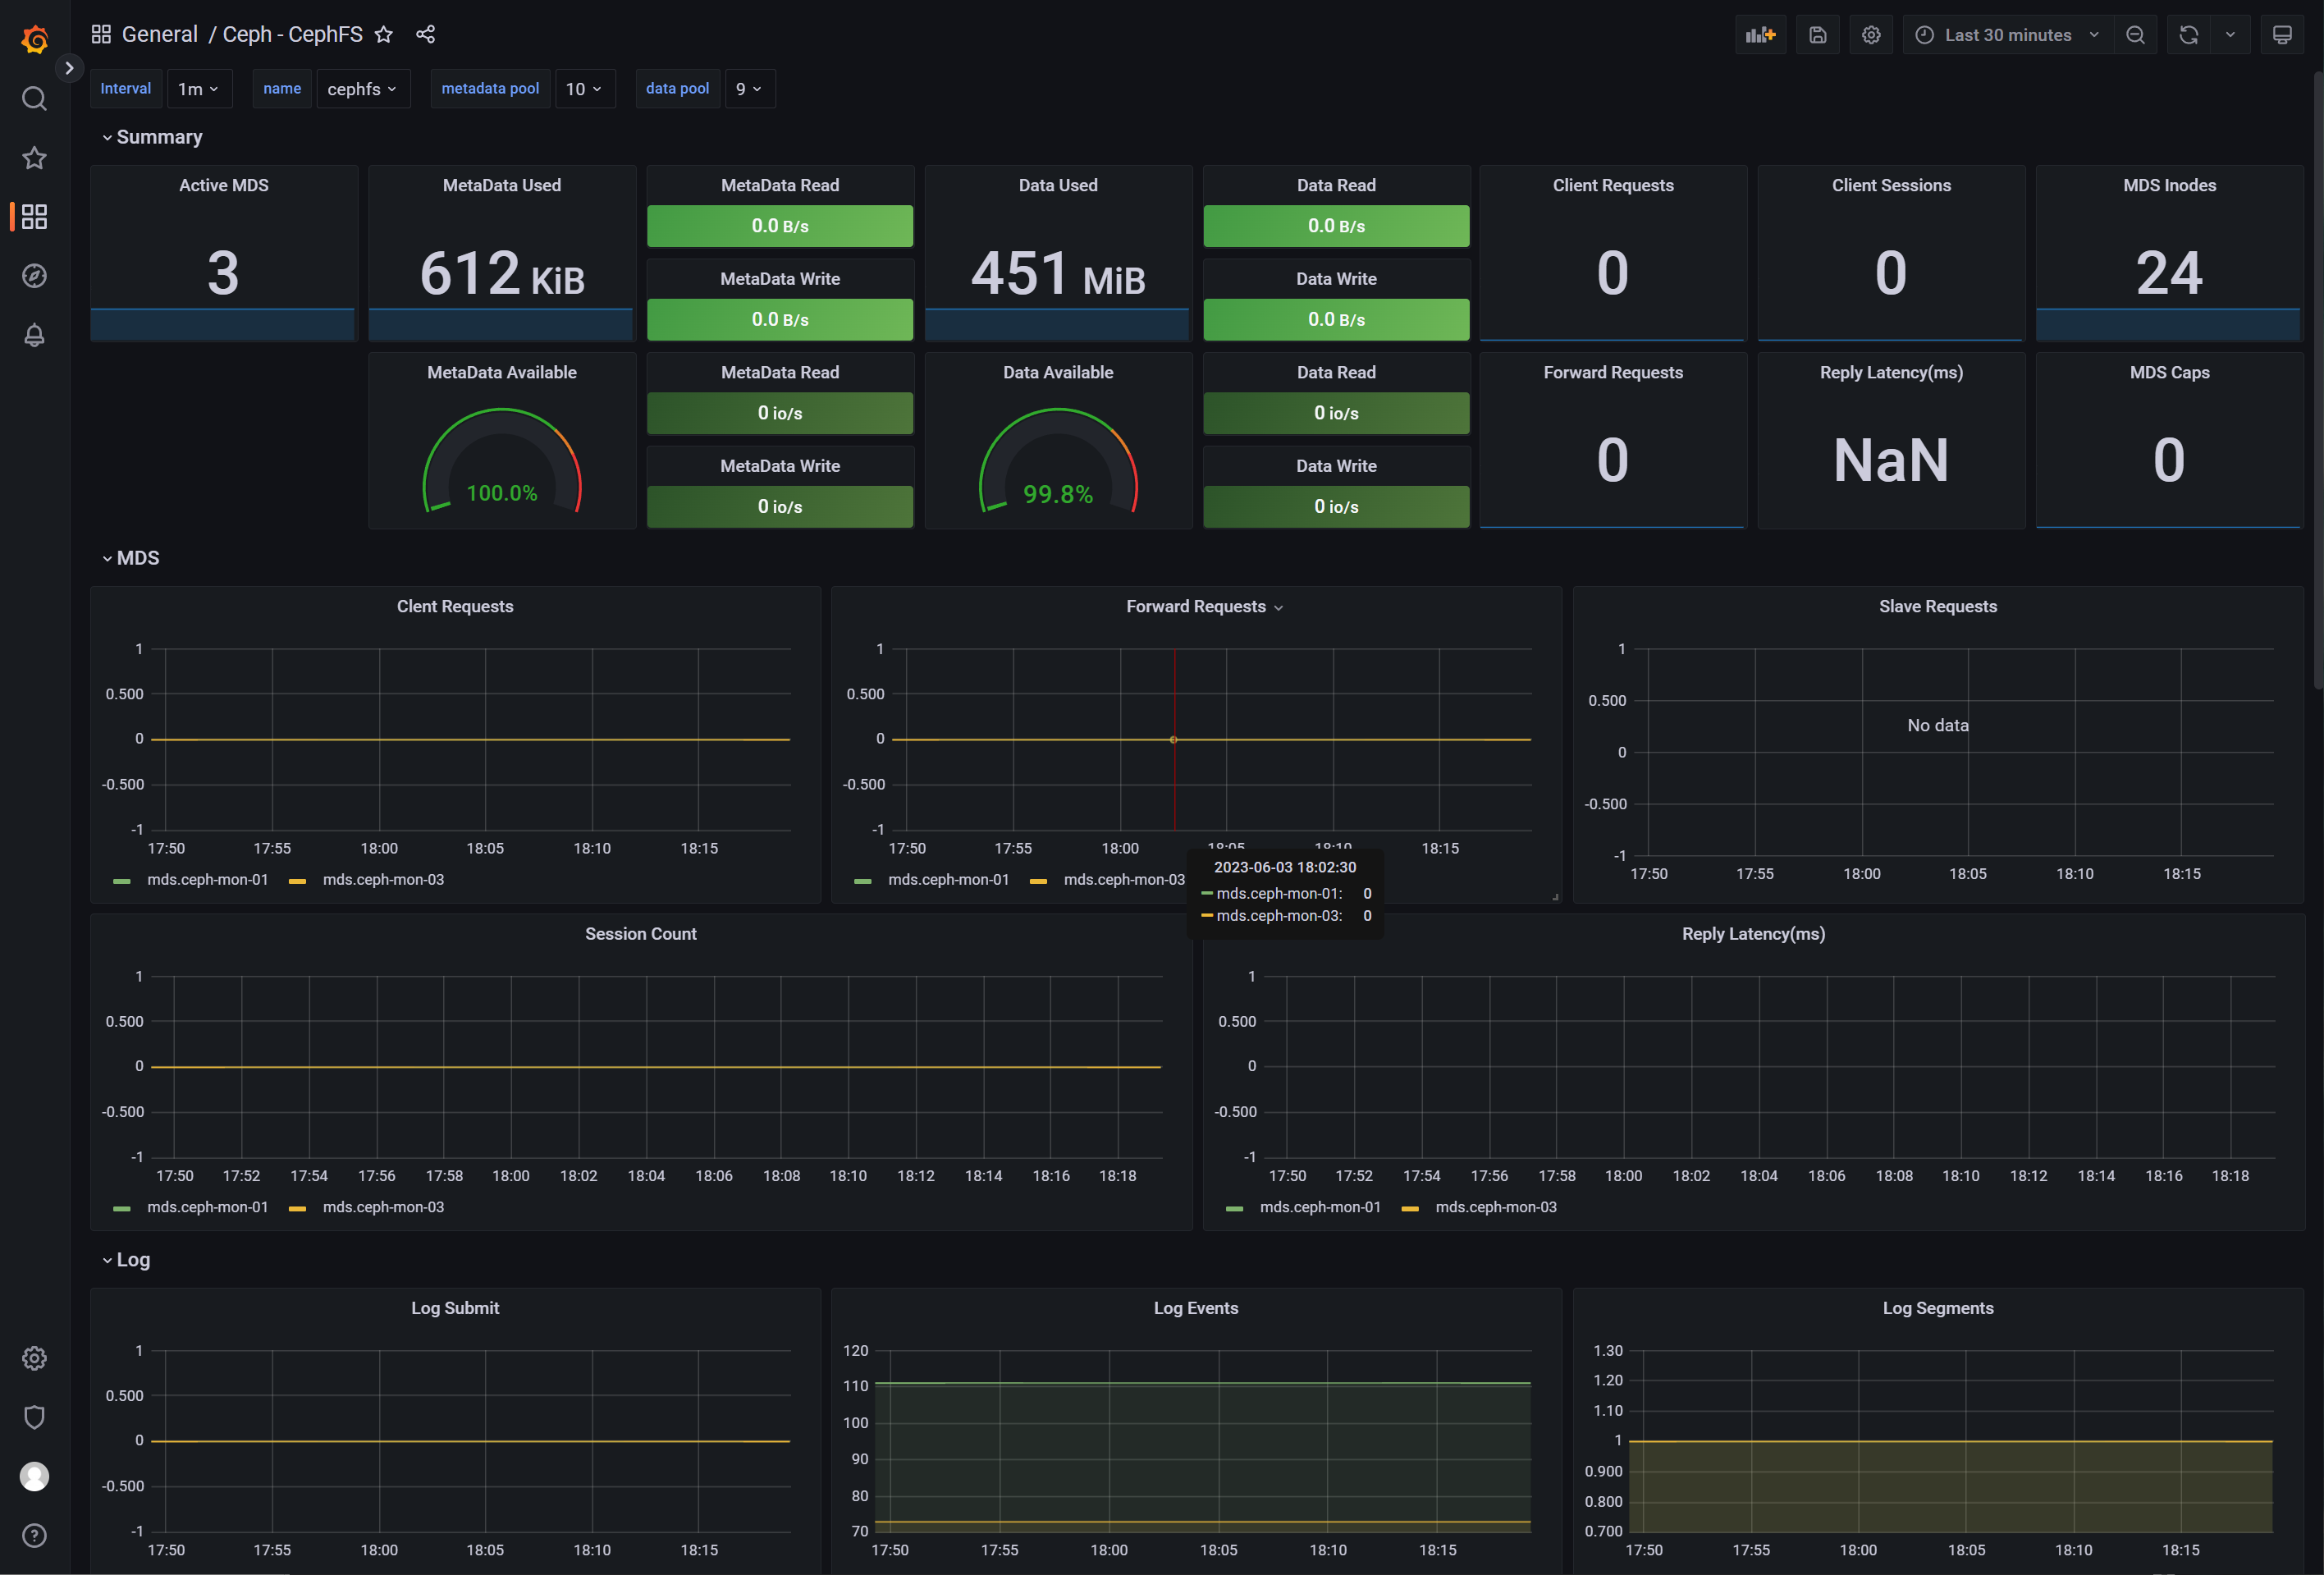Click the mds.ceph-mon-03 yellow legend color swatch in Reply Latency

[x=1410, y=1208]
